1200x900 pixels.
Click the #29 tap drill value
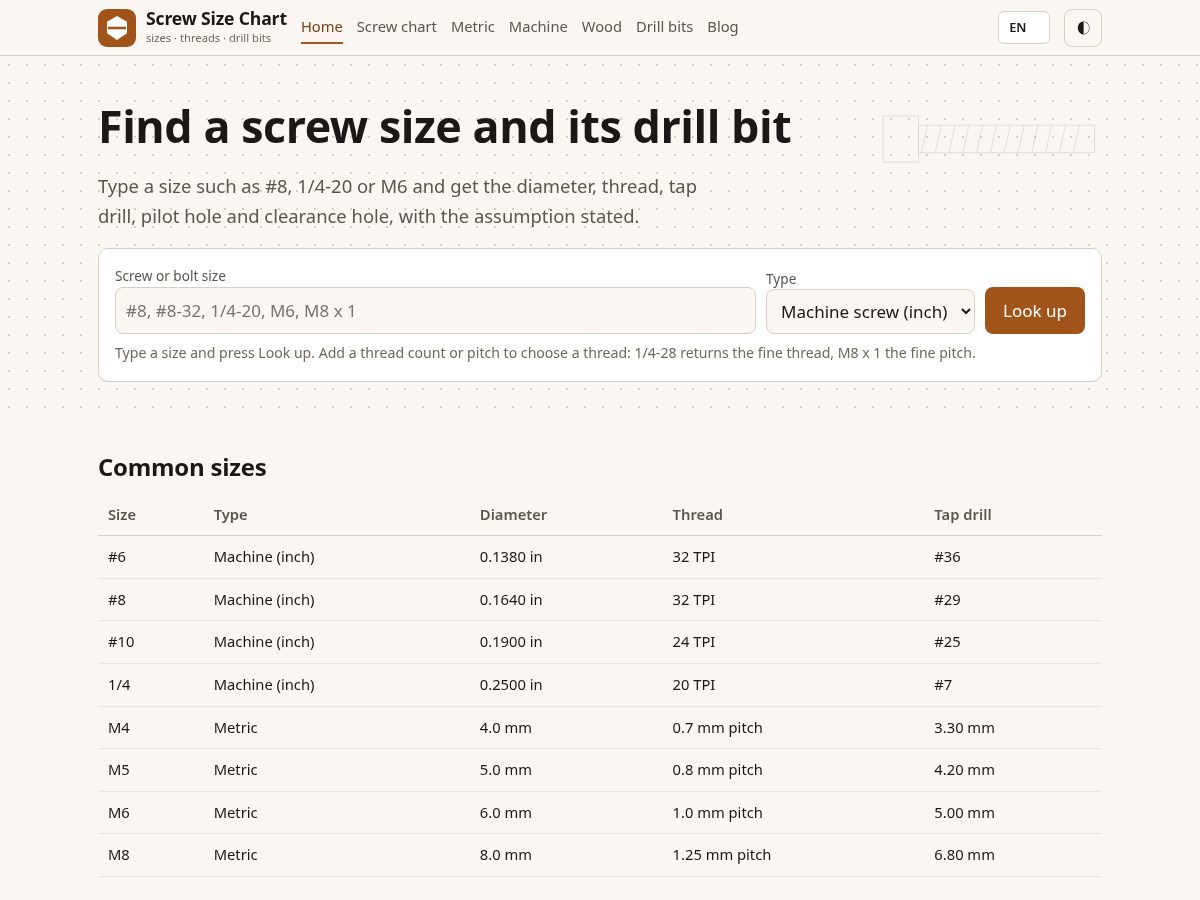coord(947,600)
